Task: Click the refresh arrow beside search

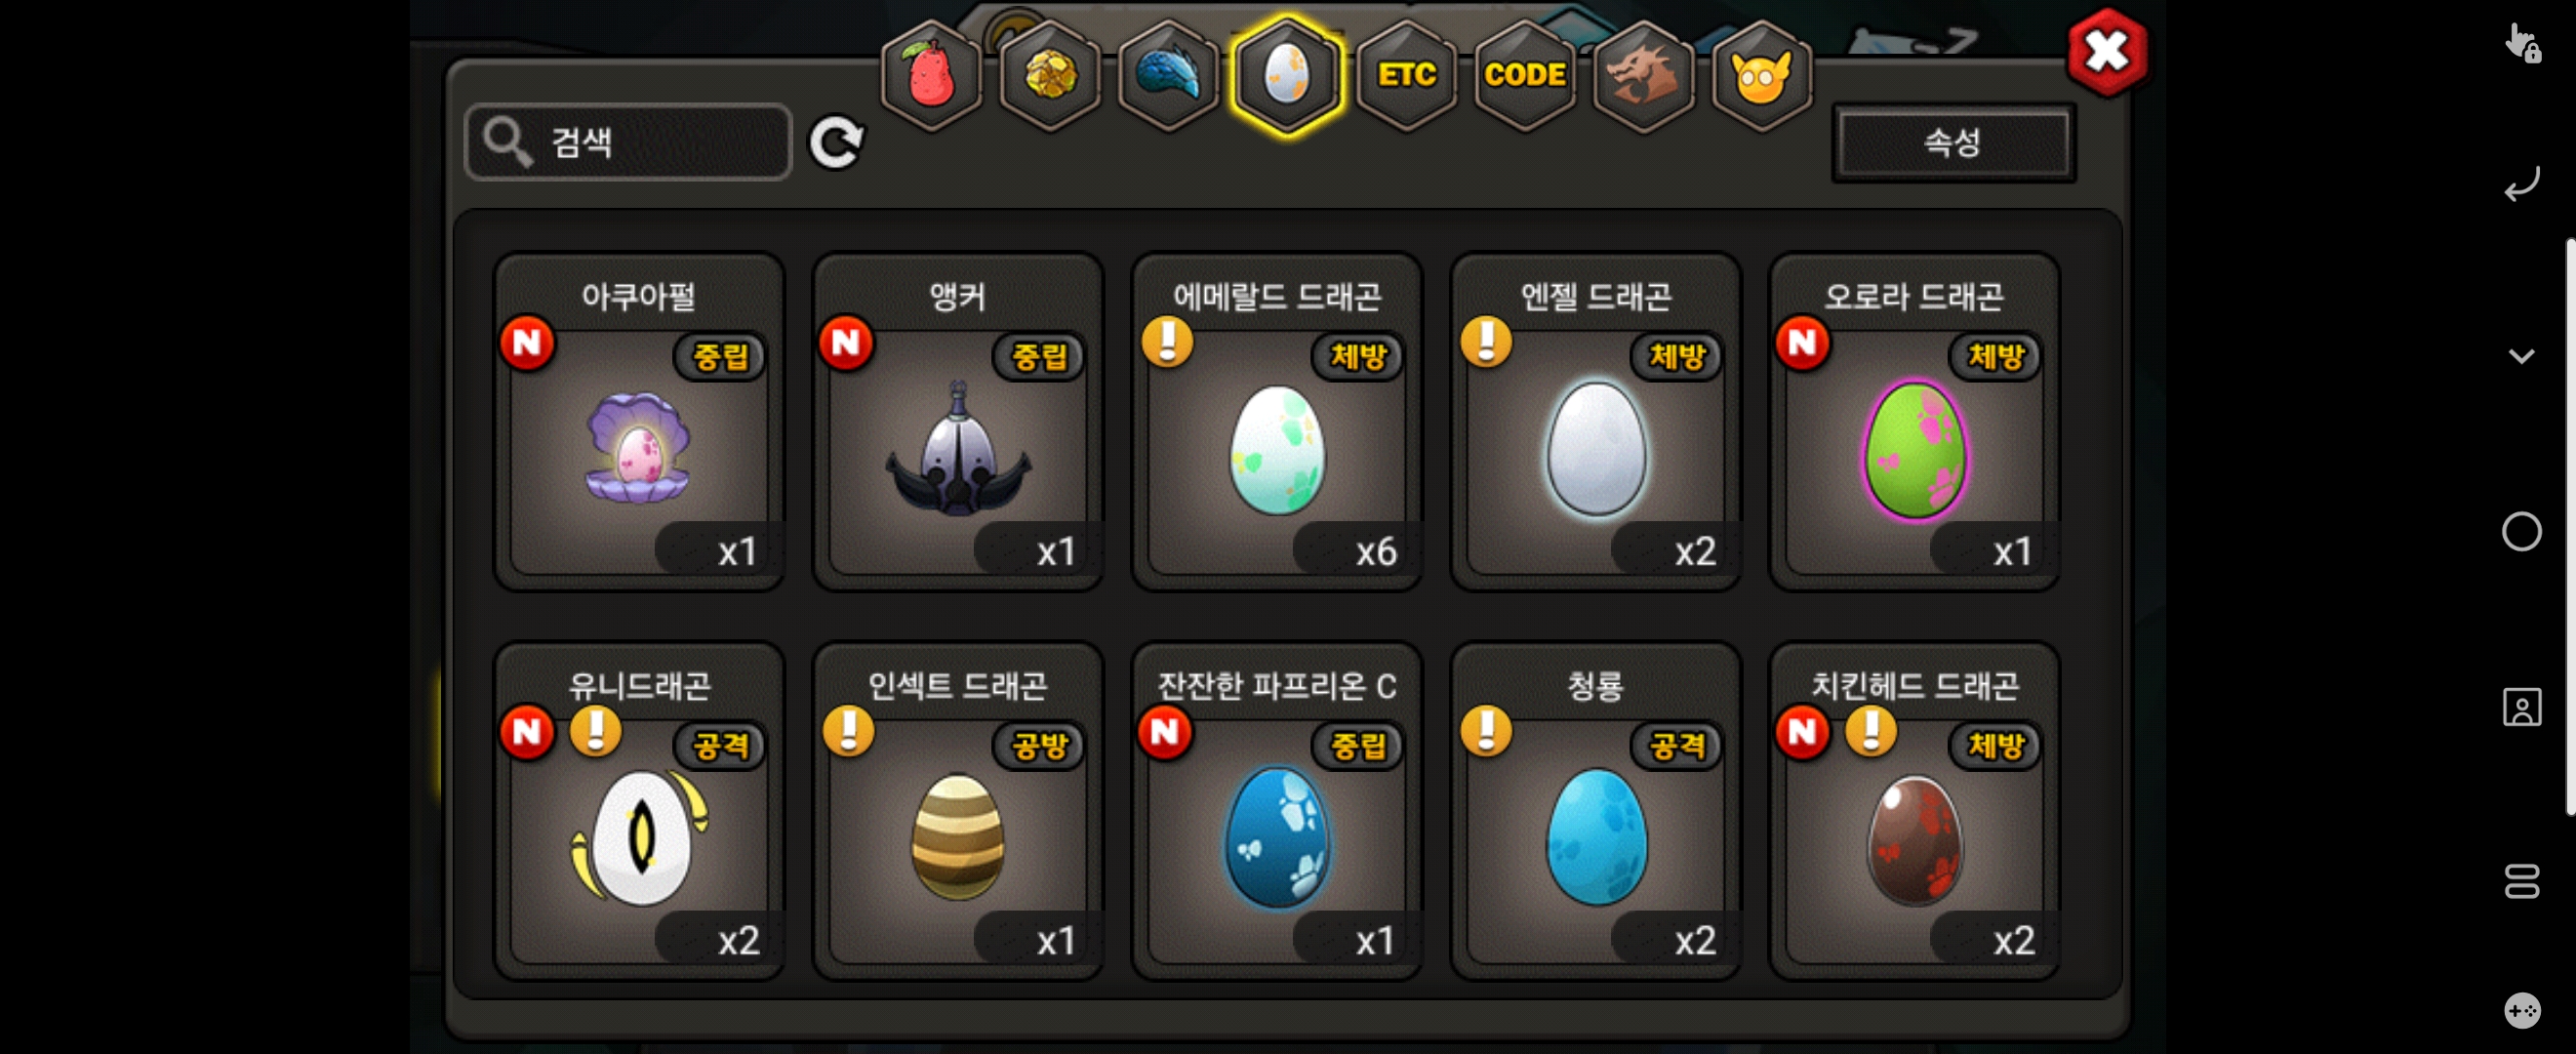Action: point(836,143)
